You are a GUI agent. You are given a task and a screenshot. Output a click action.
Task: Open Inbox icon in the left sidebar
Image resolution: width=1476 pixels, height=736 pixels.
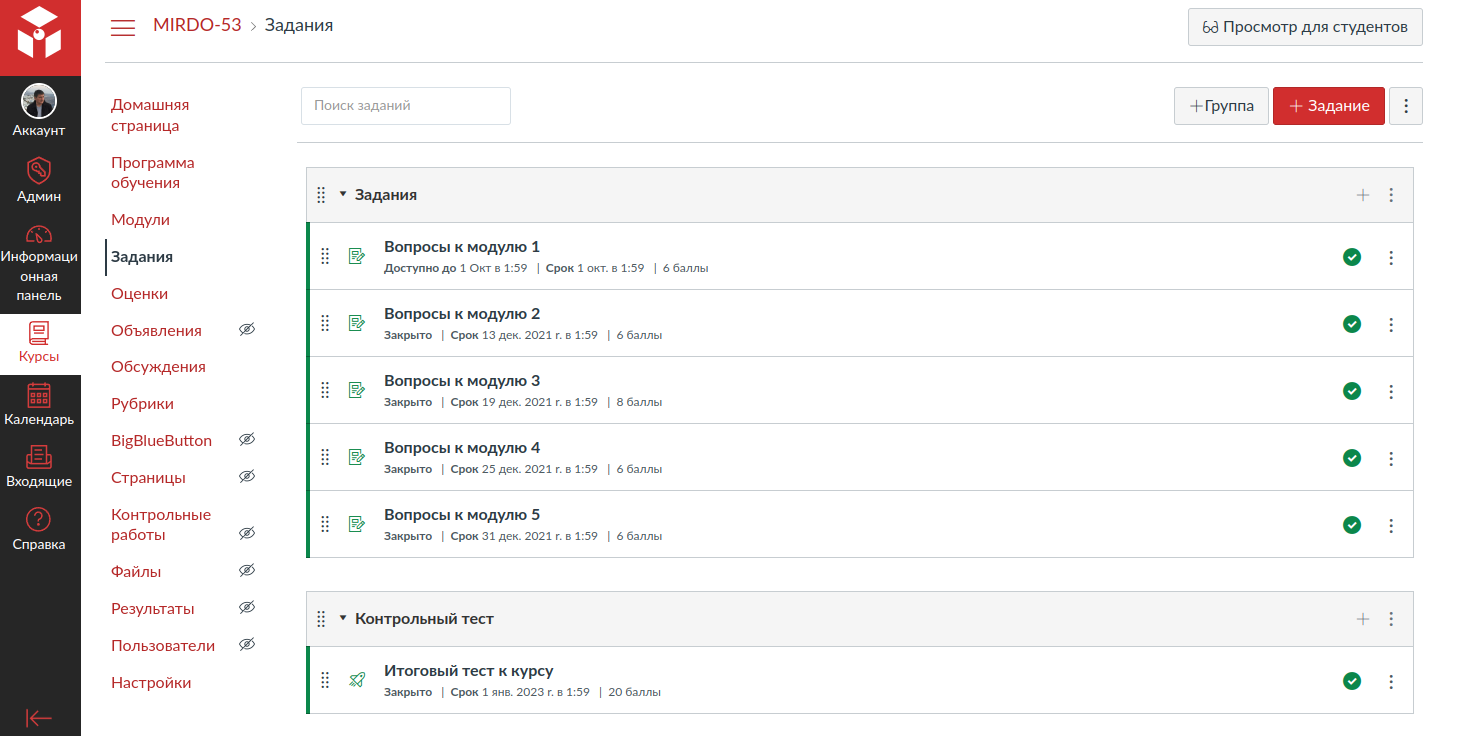click(x=39, y=457)
